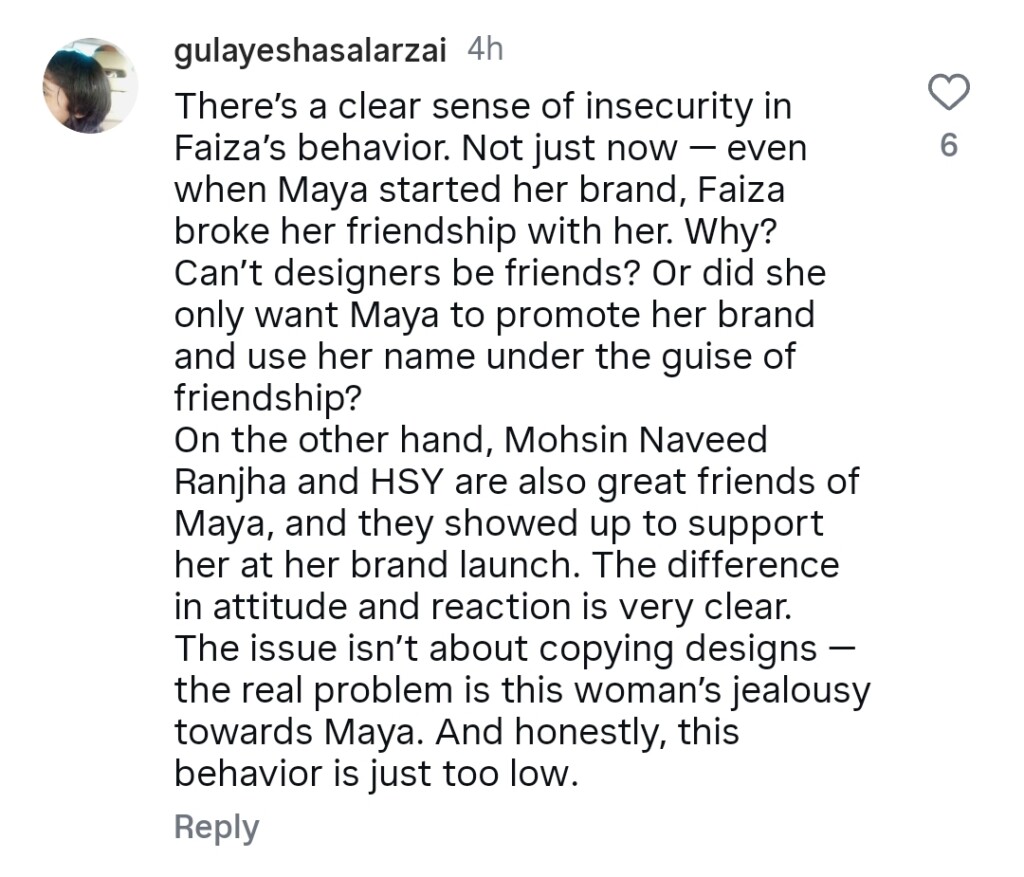Open the gulayeshasalarzai username link

tap(310, 51)
